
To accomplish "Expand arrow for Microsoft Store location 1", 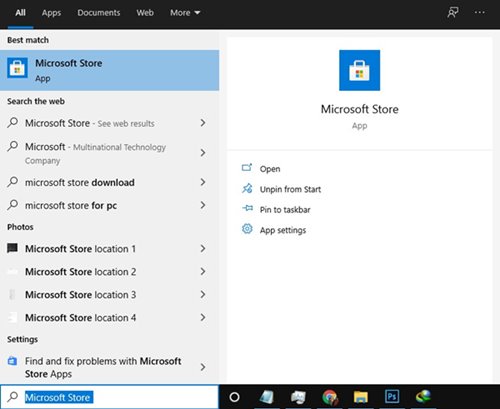I will coord(203,248).
